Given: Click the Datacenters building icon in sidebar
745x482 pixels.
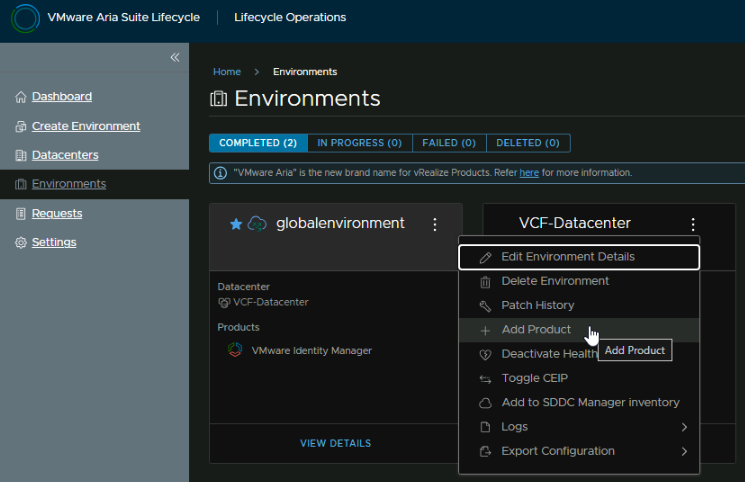Looking at the screenshot, I should [x=20, y=155].
